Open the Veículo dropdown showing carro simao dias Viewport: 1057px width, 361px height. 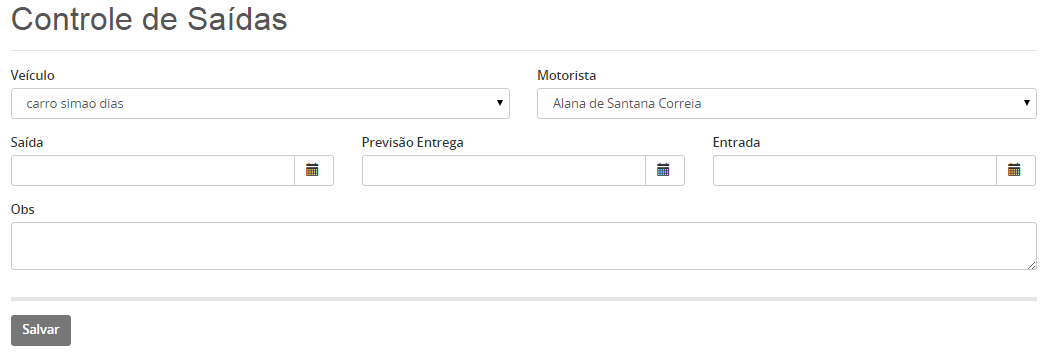point(260,104)
